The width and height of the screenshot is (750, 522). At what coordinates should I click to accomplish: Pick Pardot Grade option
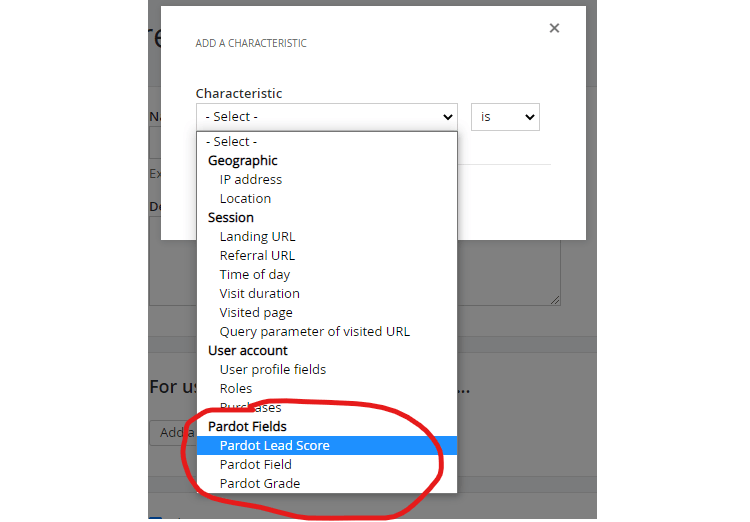point(259,484)
